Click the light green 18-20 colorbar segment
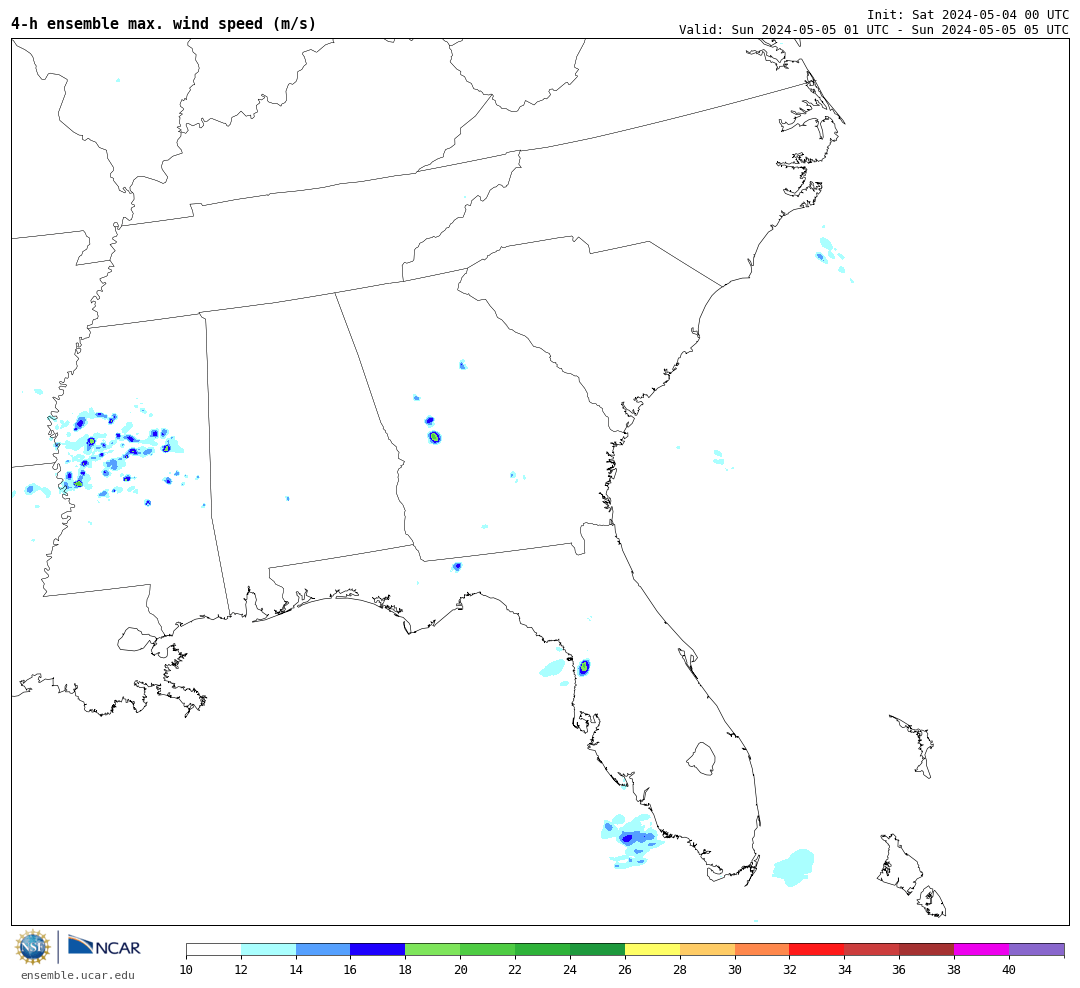This screenshot has width=1080, height=988. click(x=433, y=950)
